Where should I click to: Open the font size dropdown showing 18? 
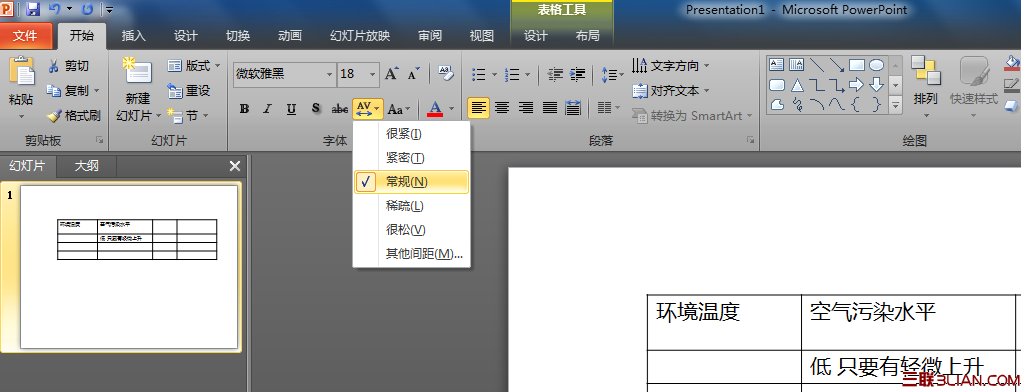[373, 74]
